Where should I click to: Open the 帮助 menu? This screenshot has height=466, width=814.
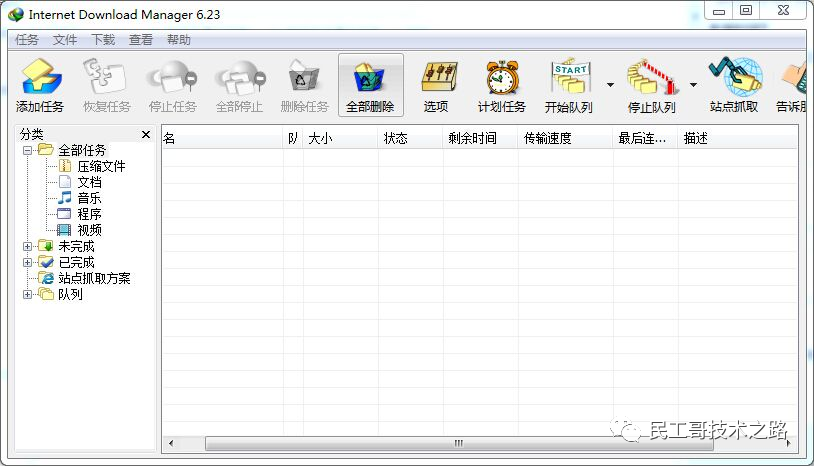179,40
